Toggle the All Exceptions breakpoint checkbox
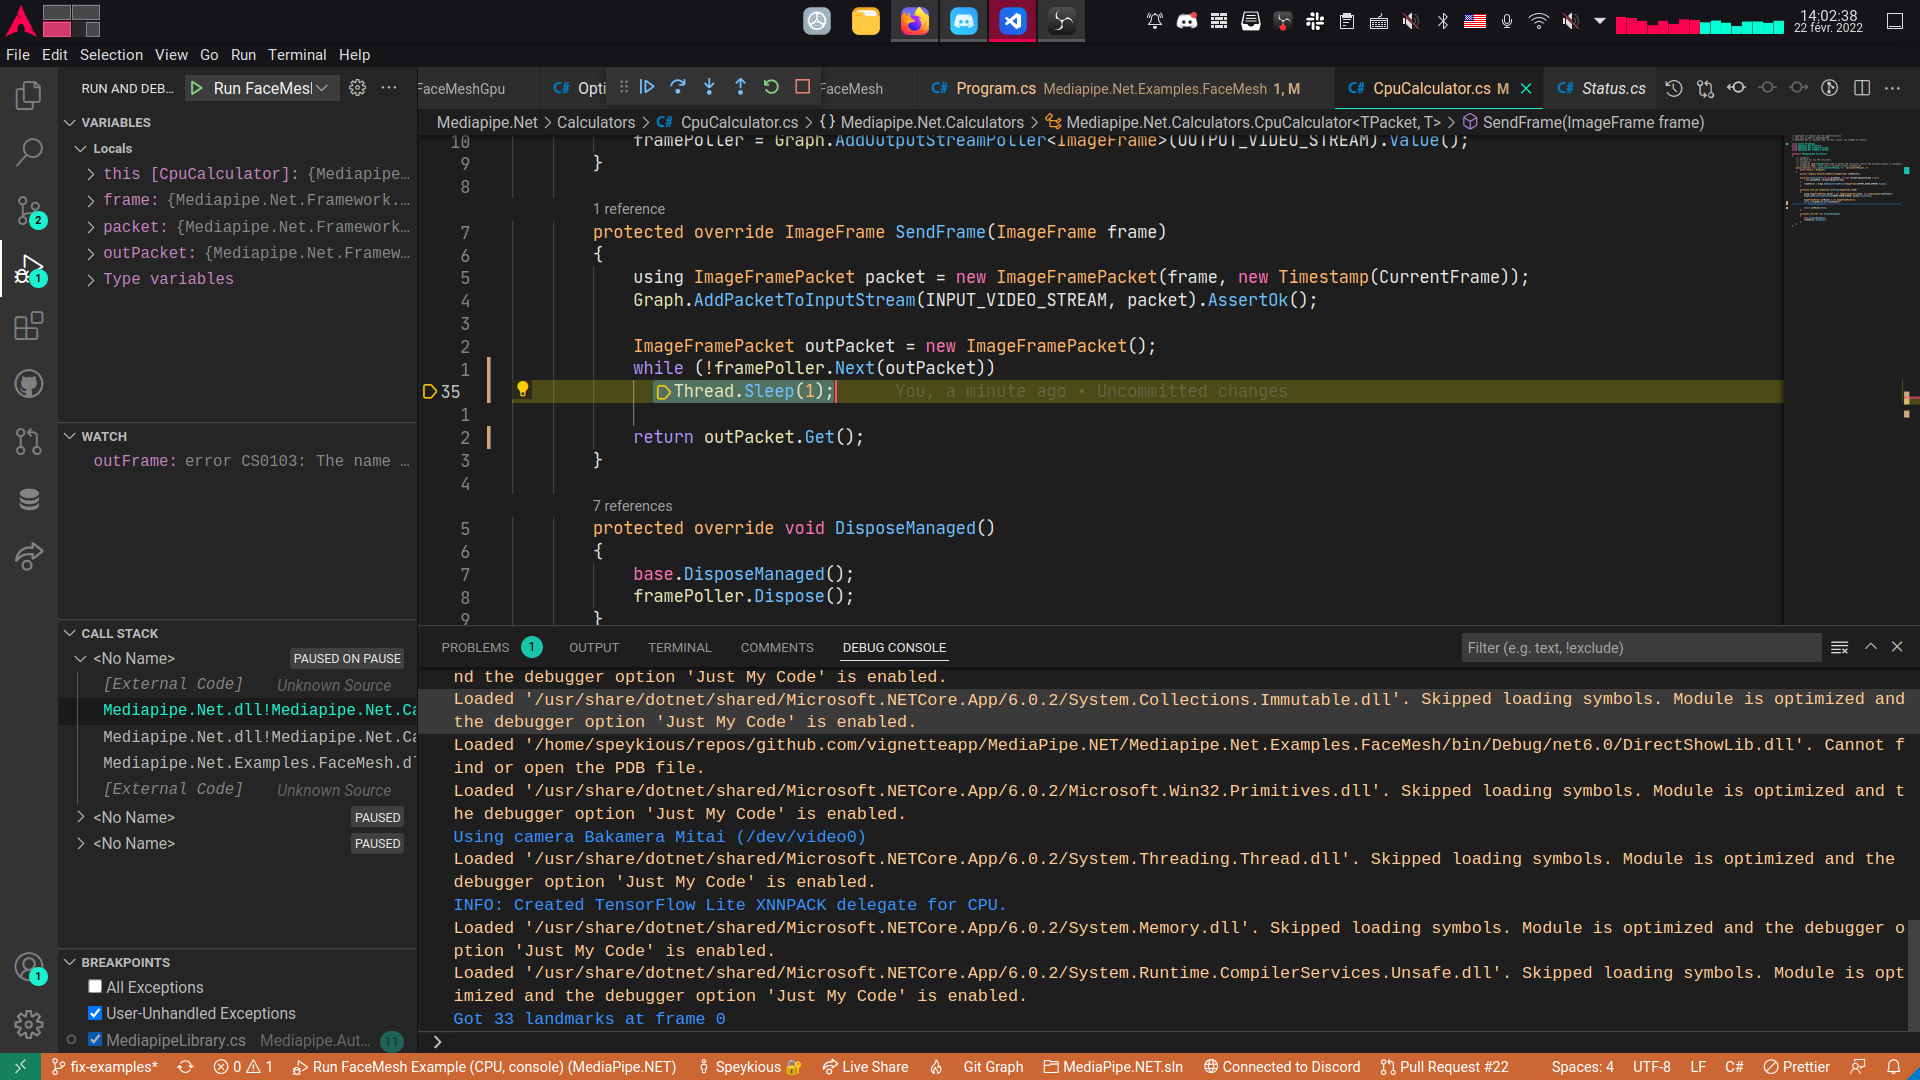The height and width of the screenshot is (1080, 1920). [95, 987]
